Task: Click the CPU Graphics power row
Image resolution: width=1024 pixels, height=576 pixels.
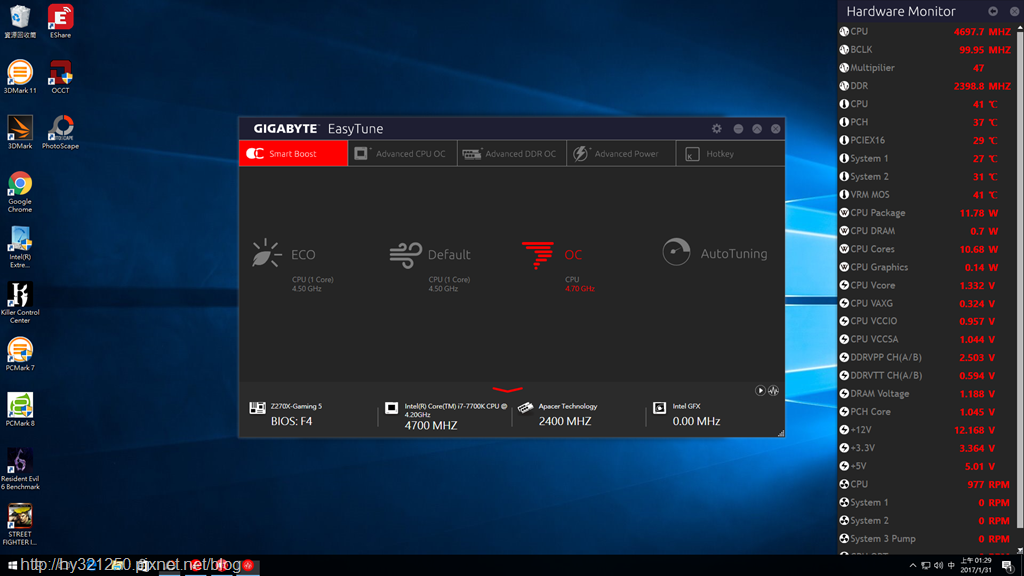Action: 926,267
